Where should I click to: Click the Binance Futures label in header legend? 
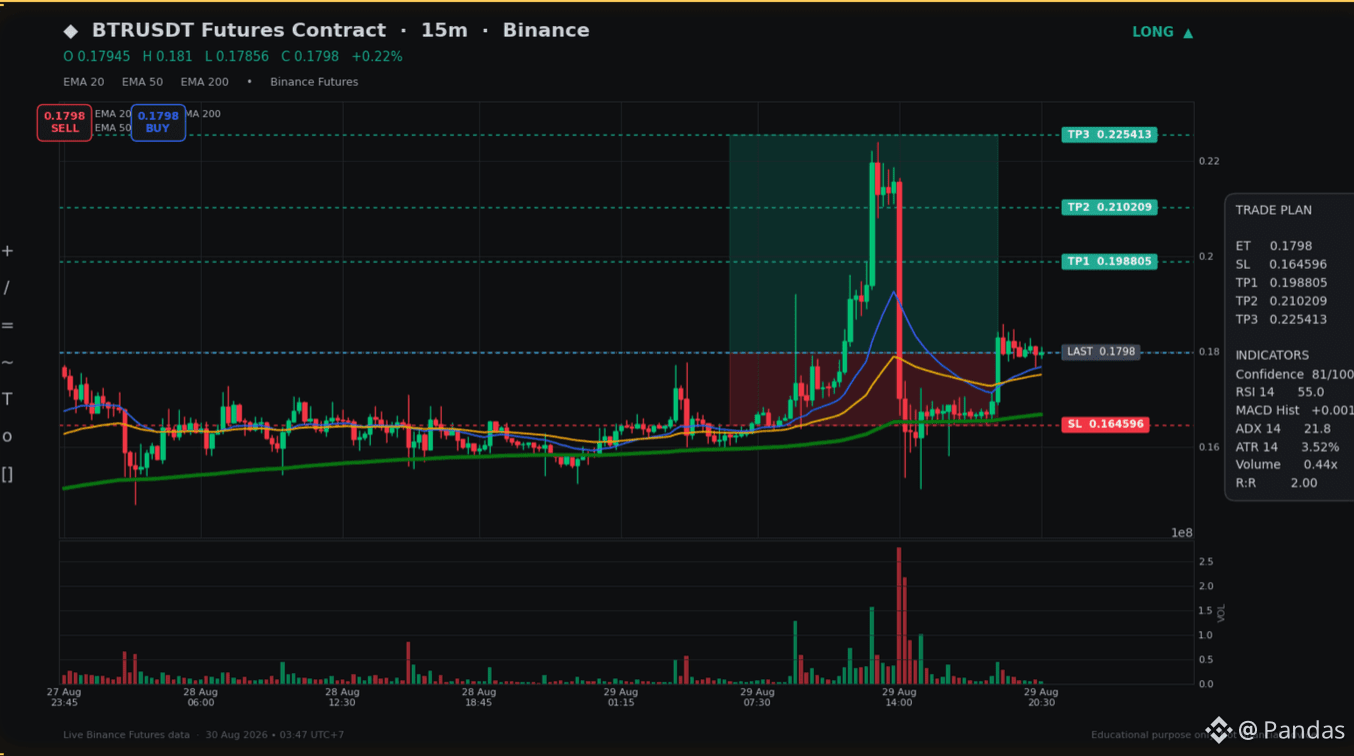(314, 82)
